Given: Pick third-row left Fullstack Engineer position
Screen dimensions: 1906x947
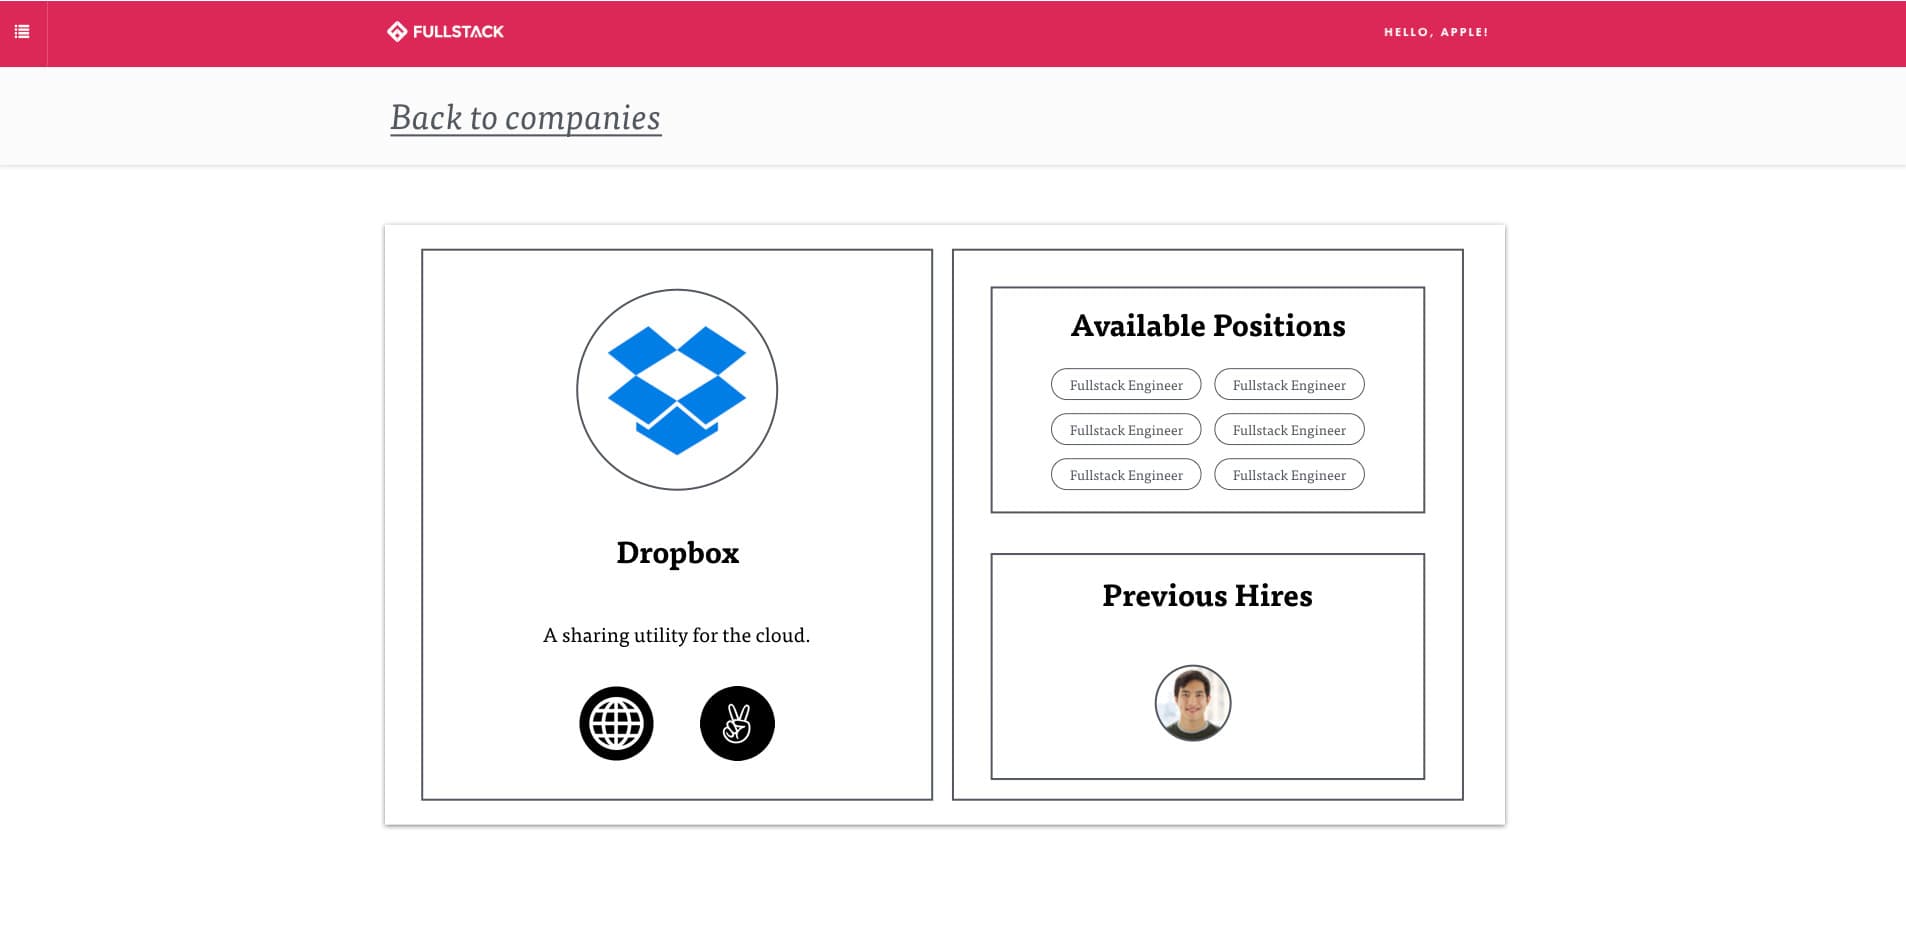Looking at the screenshot, I should pos(1126,475).
